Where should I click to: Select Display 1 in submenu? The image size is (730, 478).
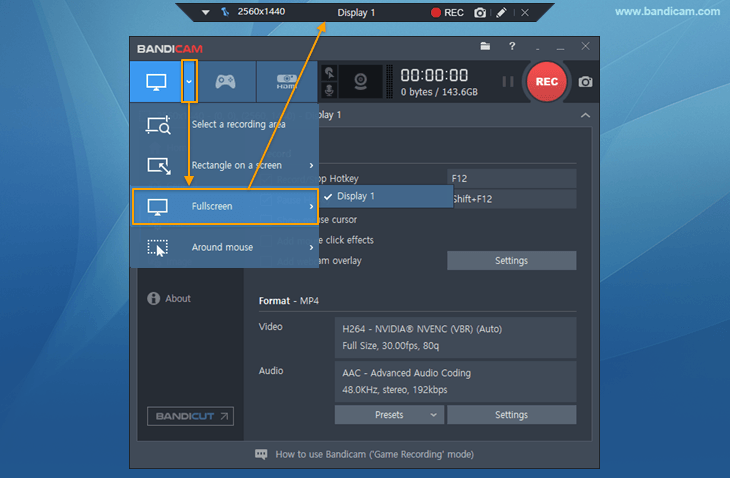tap(386, 196)
